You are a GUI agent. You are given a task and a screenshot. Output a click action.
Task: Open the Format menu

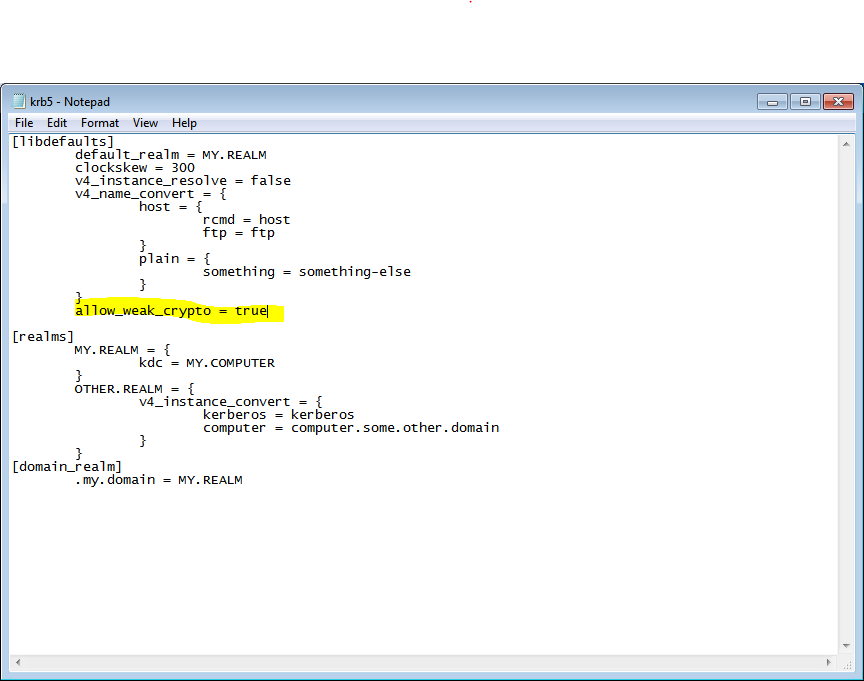coord(100,123)
